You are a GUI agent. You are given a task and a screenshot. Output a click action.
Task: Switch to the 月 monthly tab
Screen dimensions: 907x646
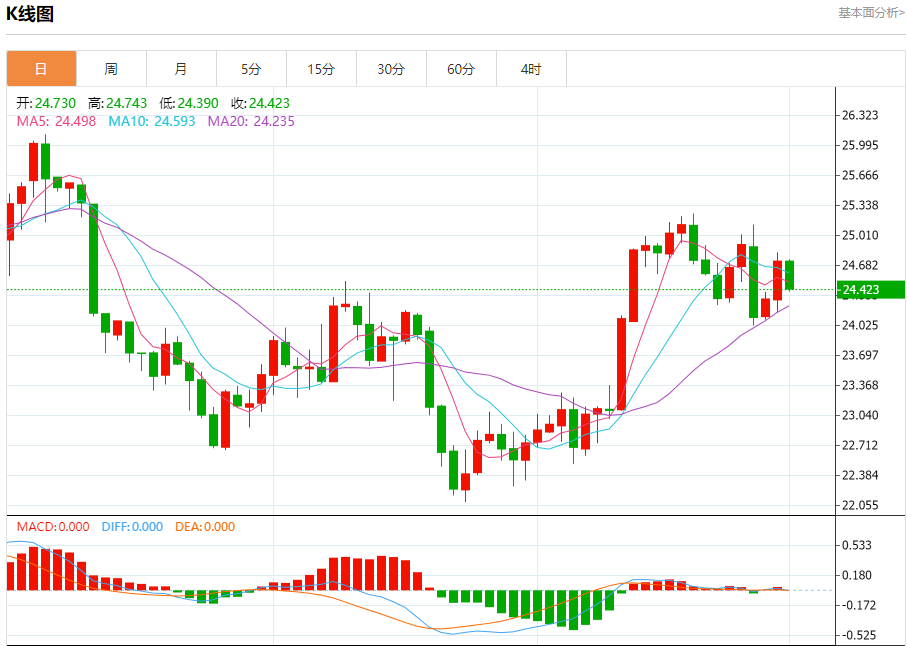click(181, 69)
